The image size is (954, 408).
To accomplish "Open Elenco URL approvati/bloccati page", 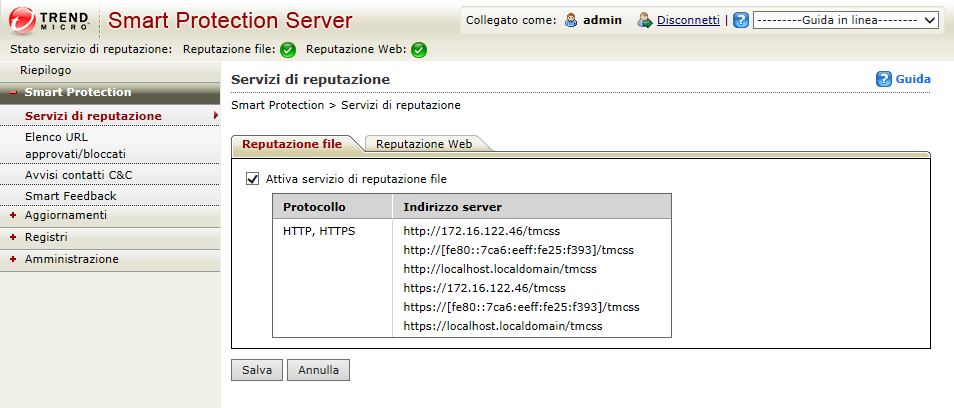I will pyautogui.click(x=75, y=145).
